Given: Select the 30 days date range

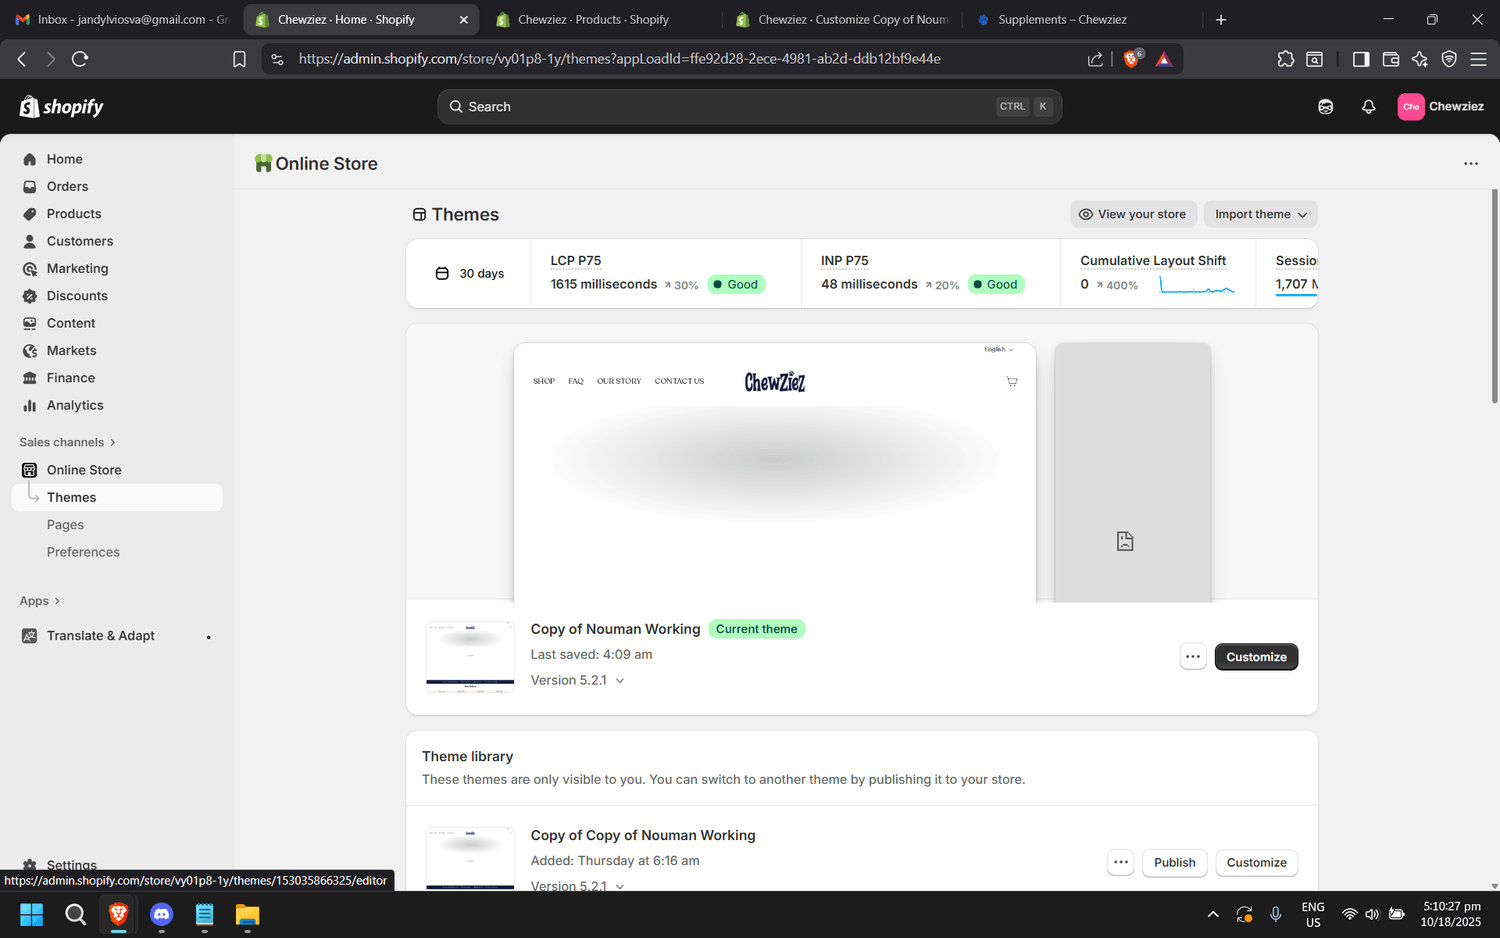Looking at the screenshot, I should (470, 274).
